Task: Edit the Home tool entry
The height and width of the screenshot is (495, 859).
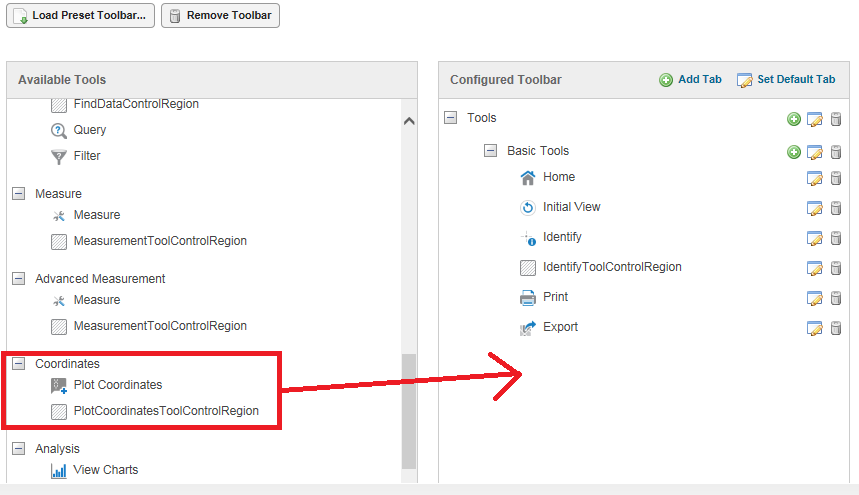Action: coord(815,178)
